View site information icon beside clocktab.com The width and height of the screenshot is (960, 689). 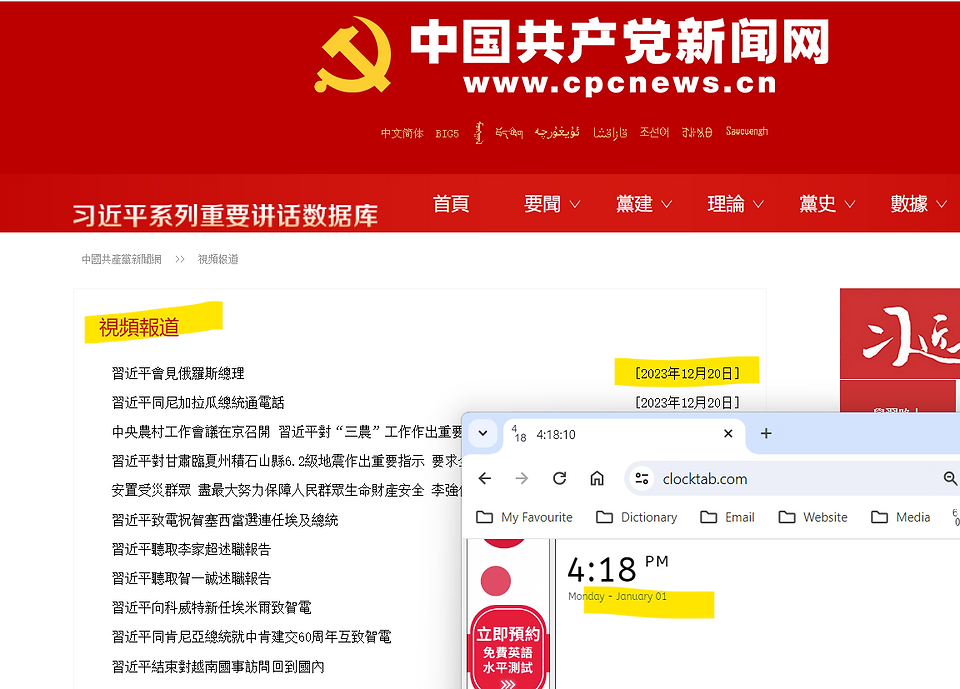(x=642, y=478)
